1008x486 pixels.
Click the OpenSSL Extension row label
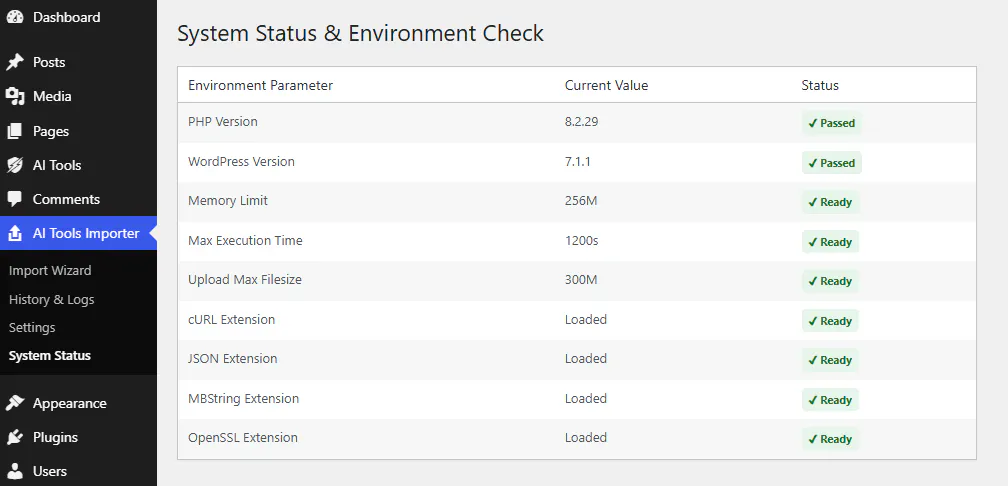[x=242, y=438]
